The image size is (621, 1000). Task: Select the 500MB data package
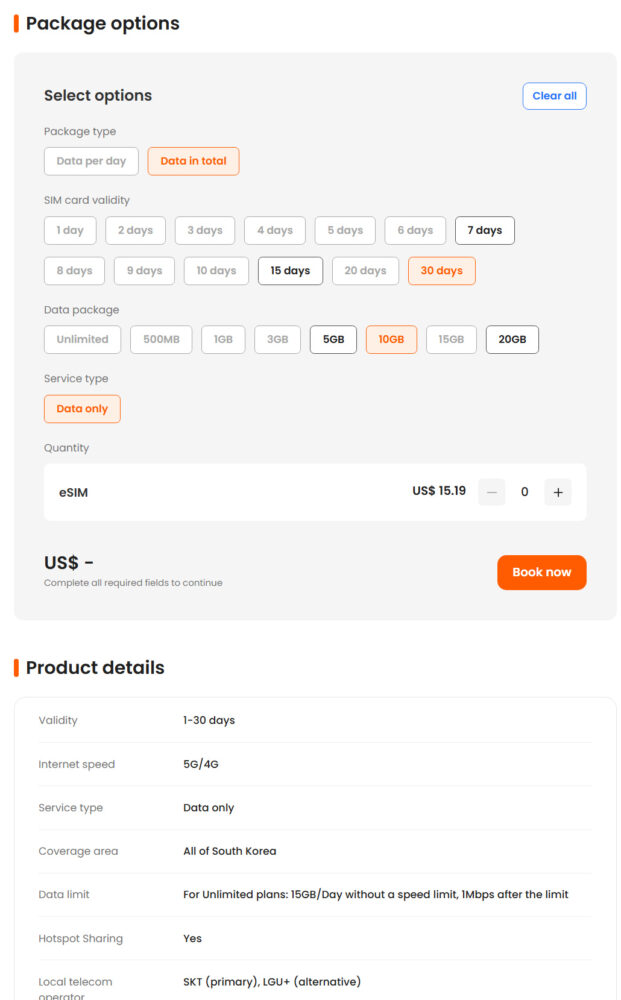point(161,340)
